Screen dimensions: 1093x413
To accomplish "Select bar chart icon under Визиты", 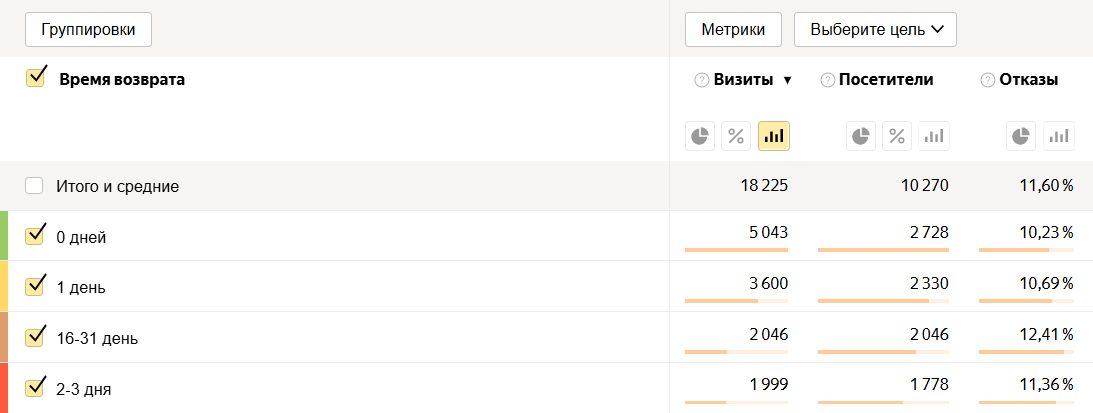I will tap(774, 136).
